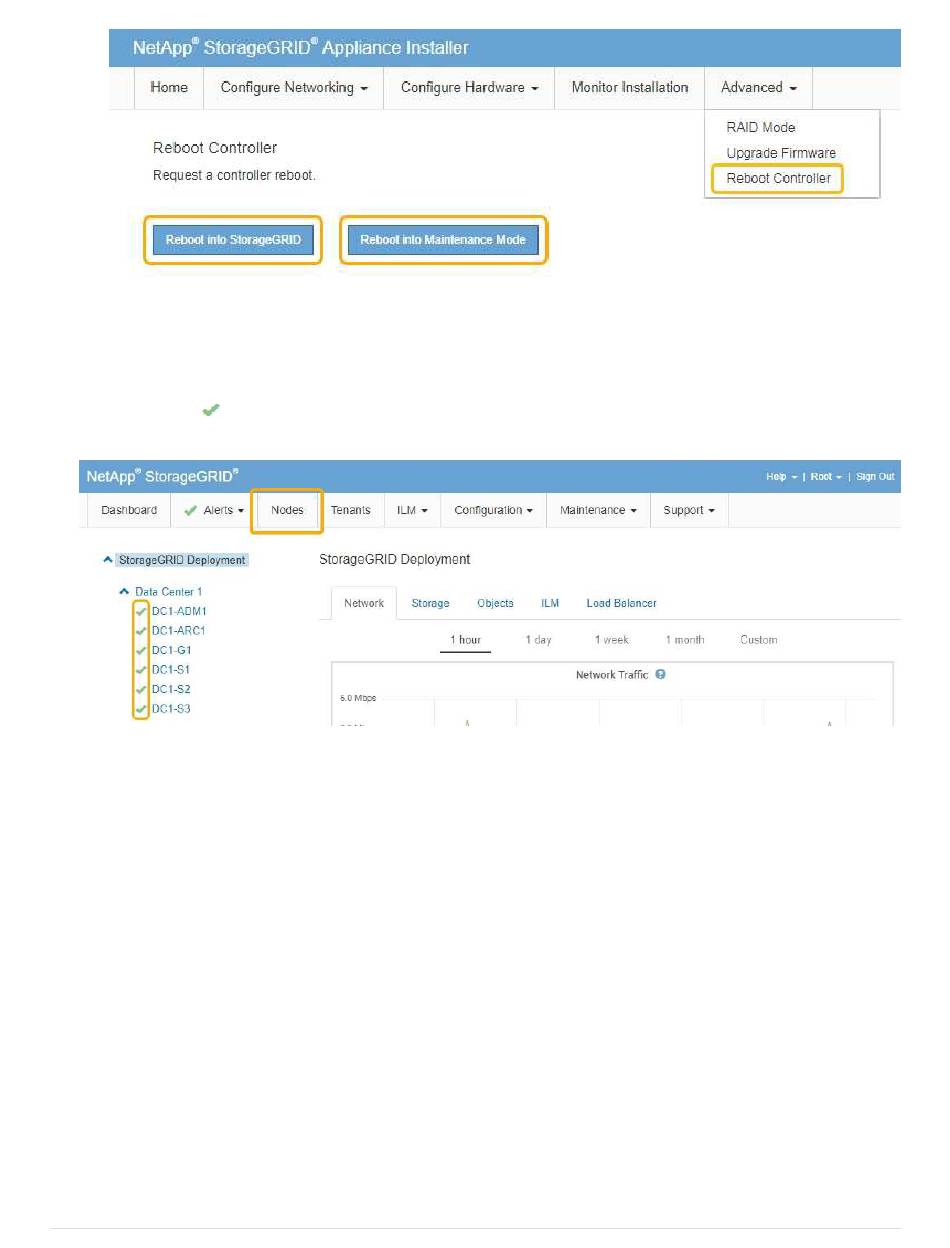This screenshot has width=950, height=1248.
Task: Open the Root user dropdown
Action: pyautogui.click(x=826, y=477)
